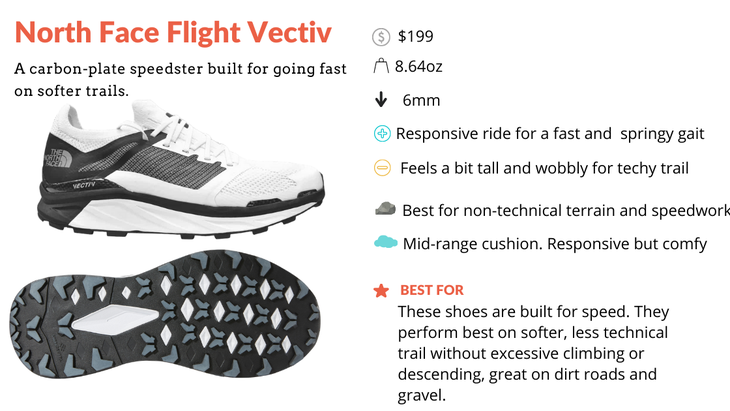Click the BEST FOR heading

(x=432, y=290)
